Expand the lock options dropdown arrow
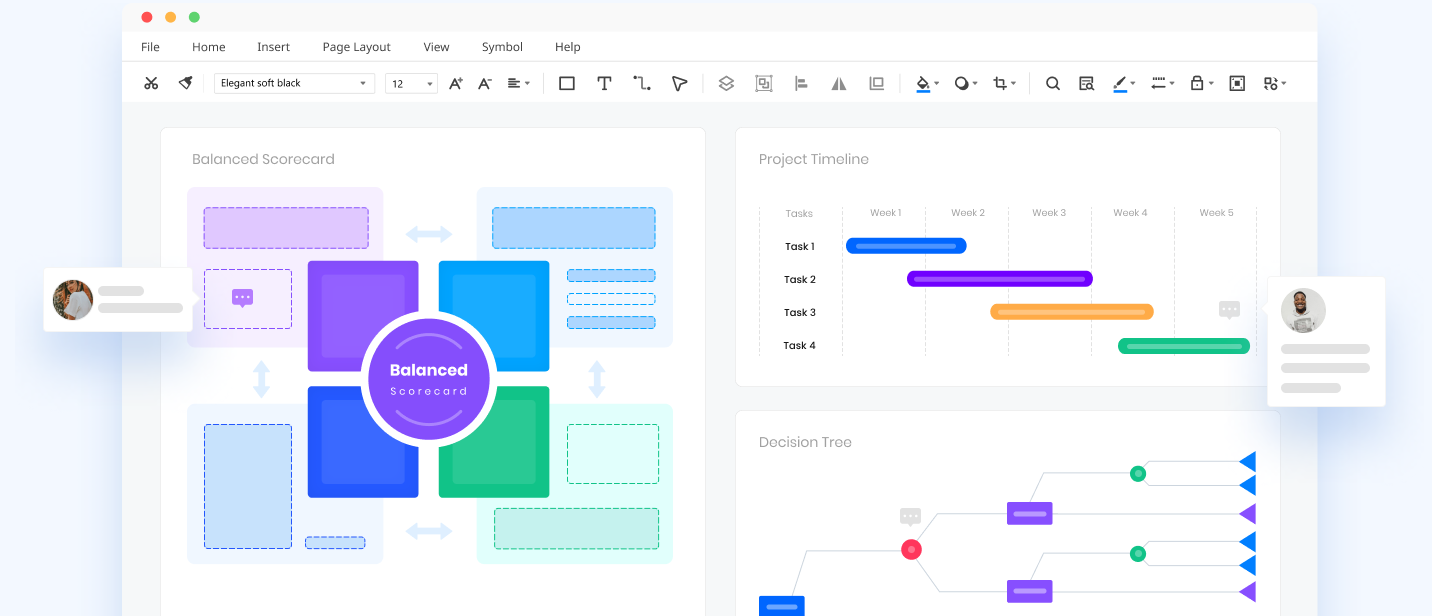Image resolution: width=1432 pixels, height=616 pixels. click(1211, 84)
